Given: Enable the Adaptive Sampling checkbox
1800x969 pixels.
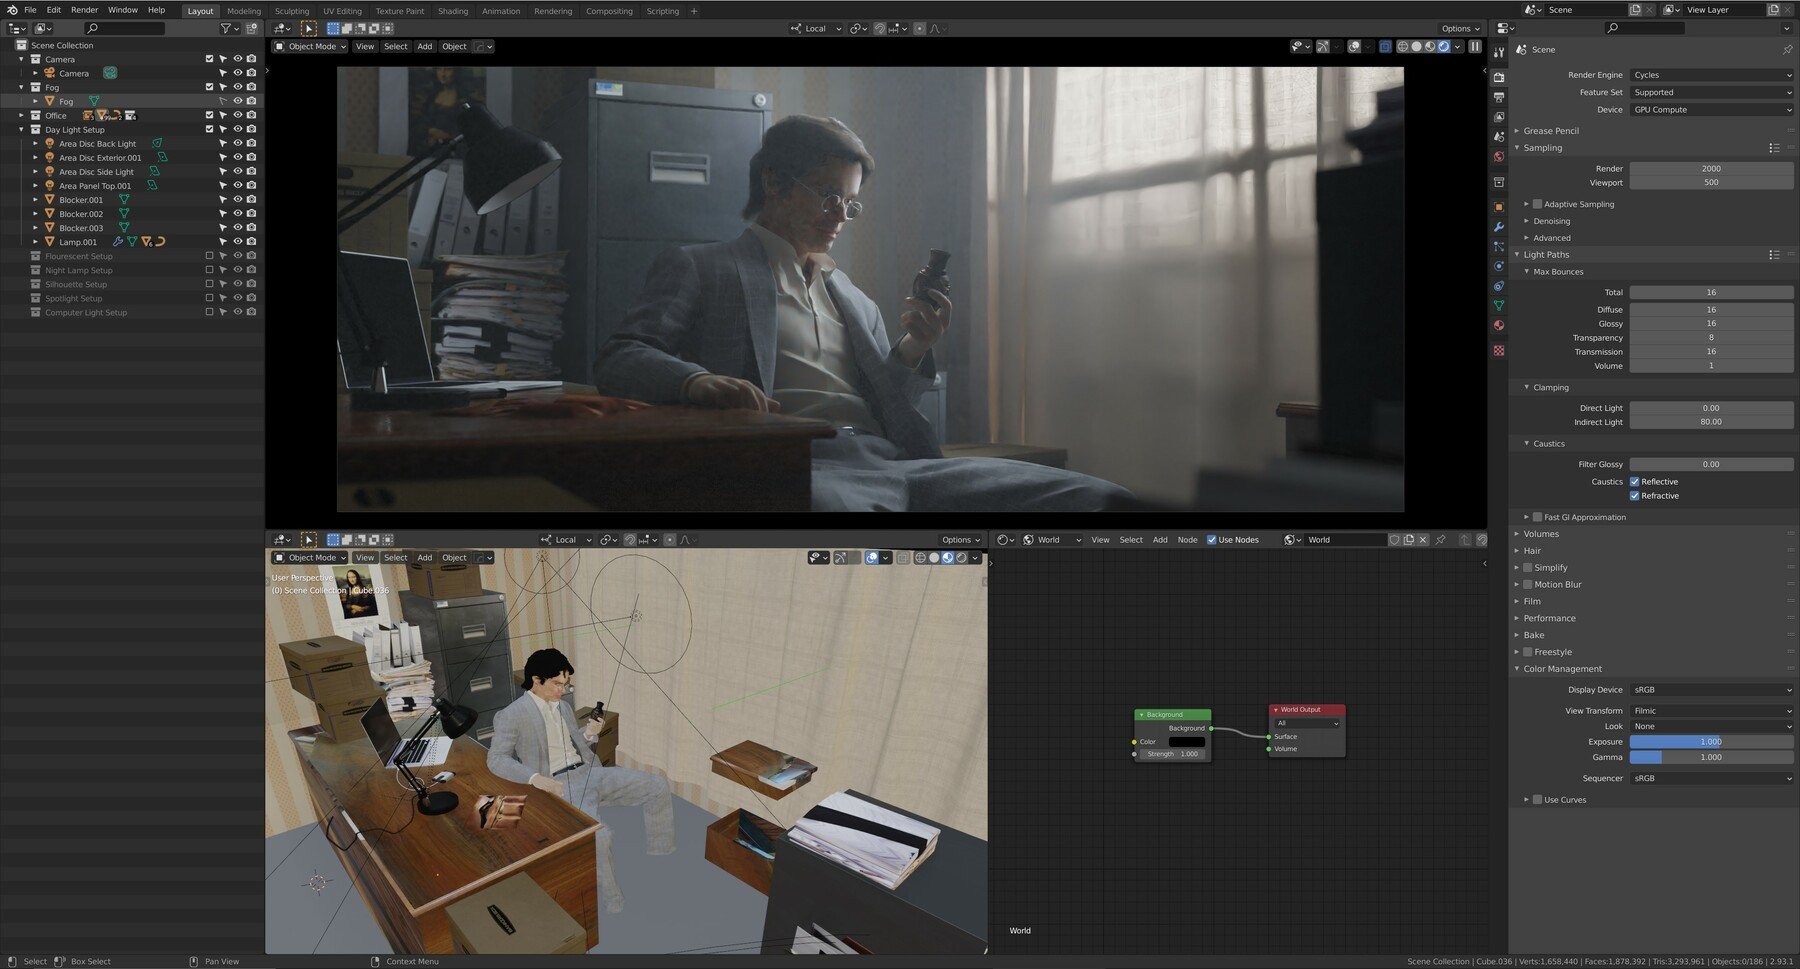Looking at the screenshot, I should click(1537, 204).
